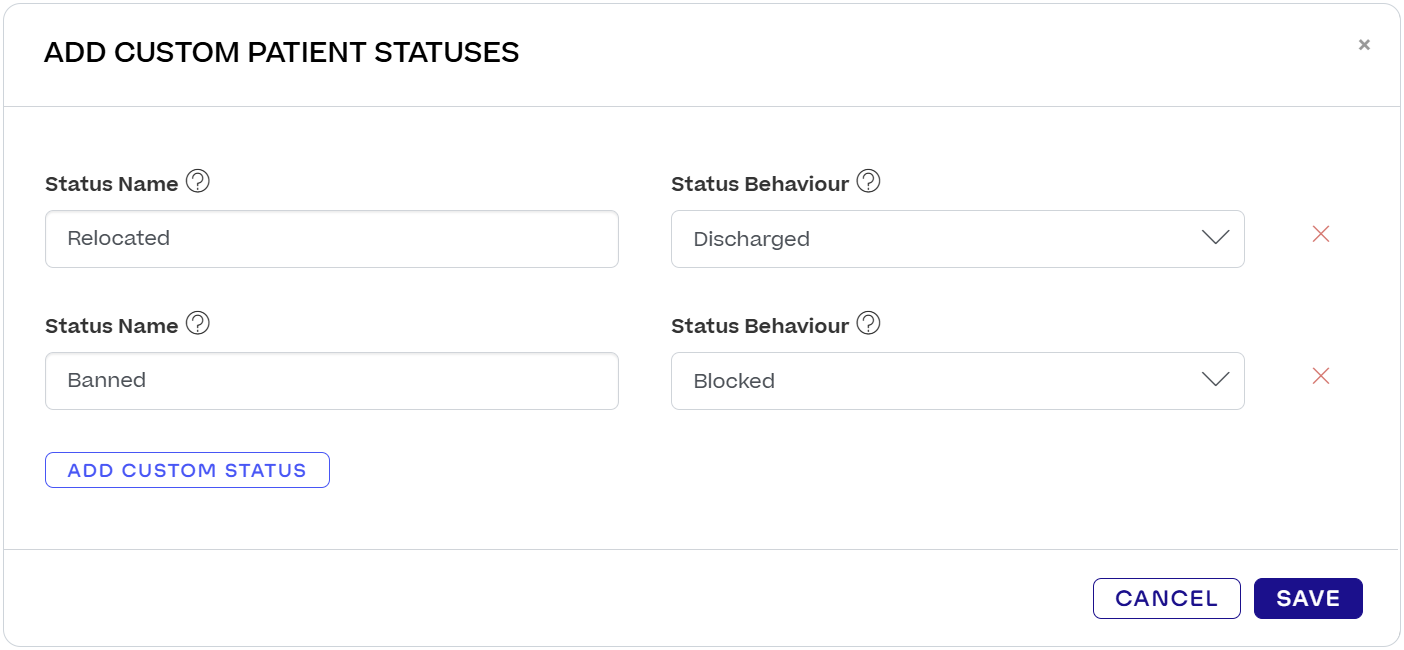
Task: Click the CANCEL button
Action: pos(1166,598)
